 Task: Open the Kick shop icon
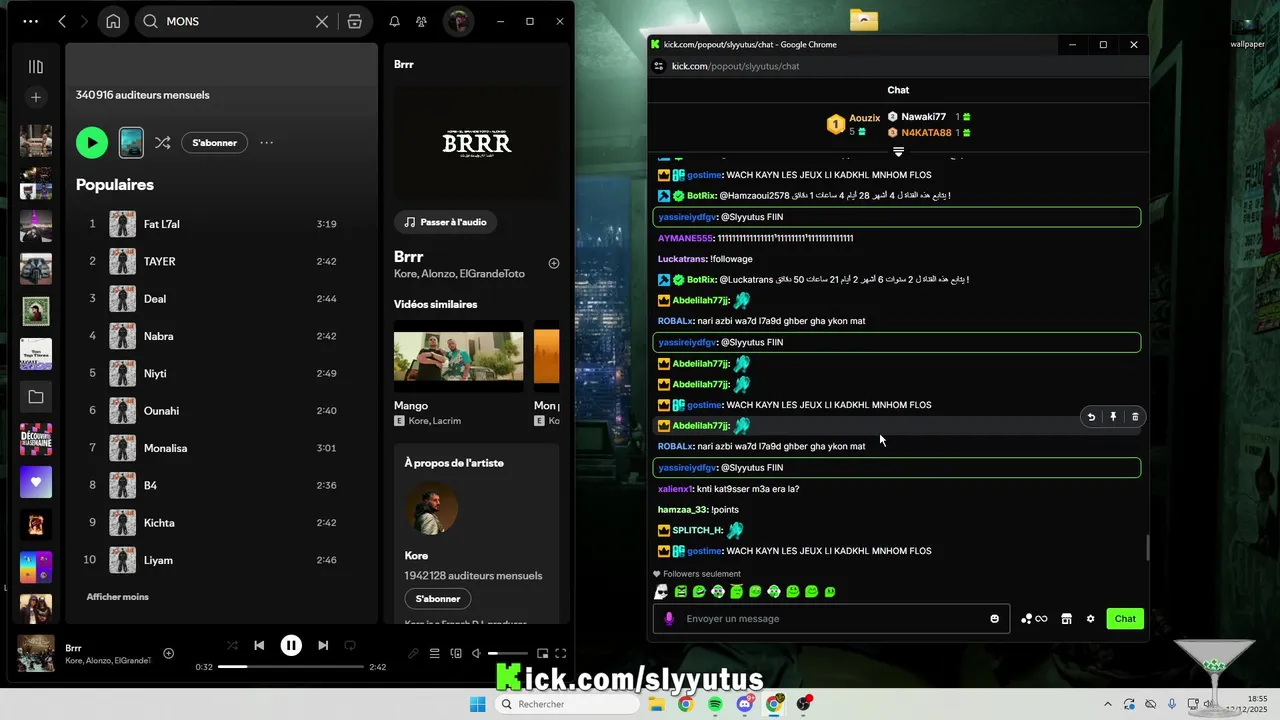tap(1067, 619)
